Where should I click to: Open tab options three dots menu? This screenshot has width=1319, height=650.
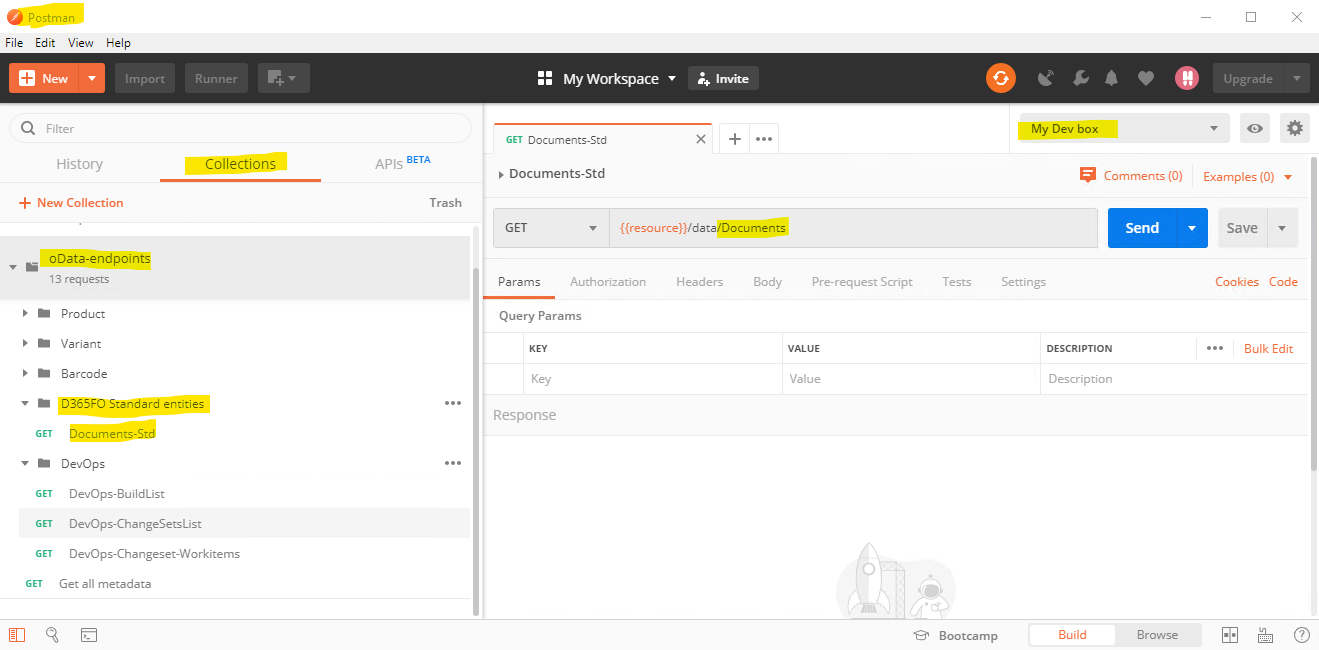click(x=764, y=139)
